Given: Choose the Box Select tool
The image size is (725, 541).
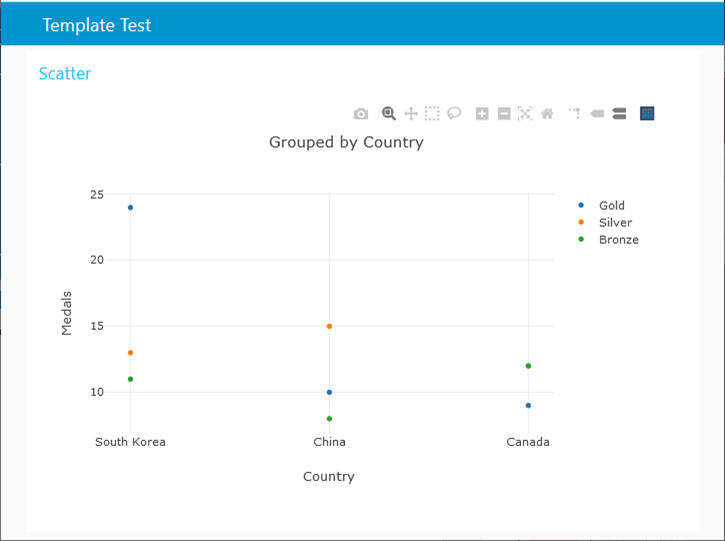Looking at the screenshot, I should click(432, 114).
